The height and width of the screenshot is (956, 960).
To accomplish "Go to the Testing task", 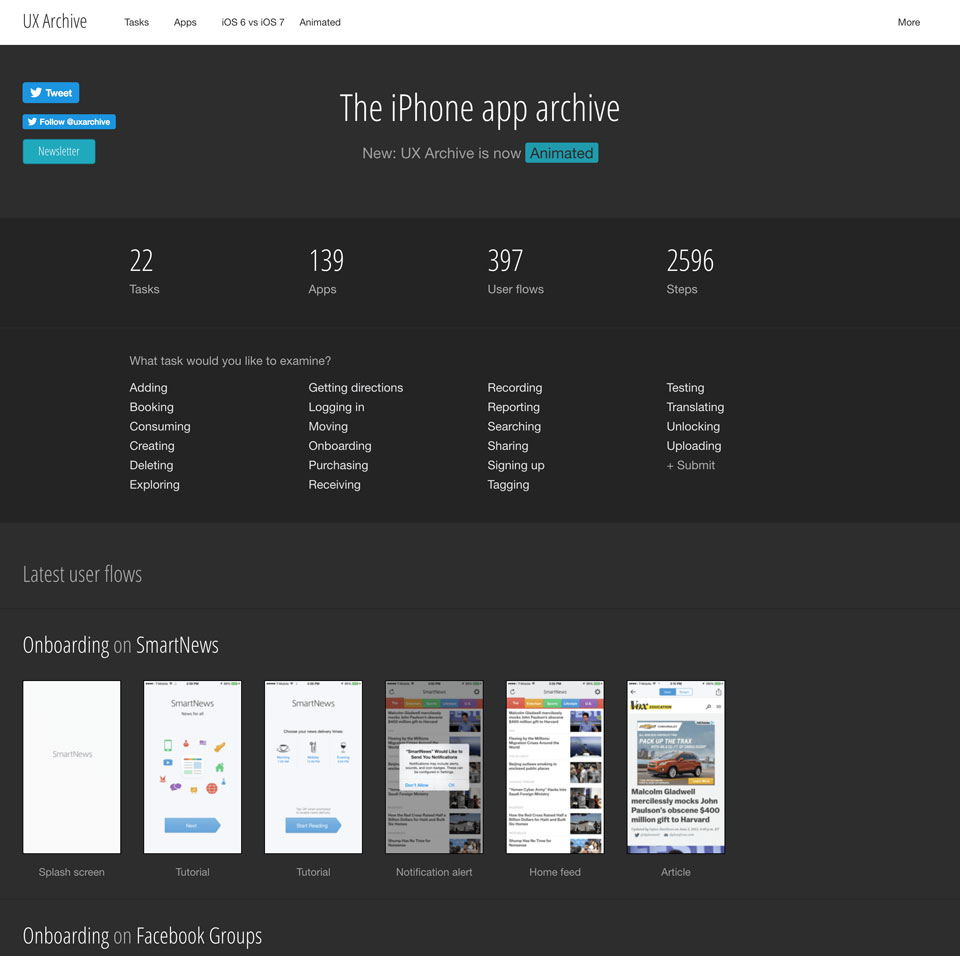I will click(685, 388).
